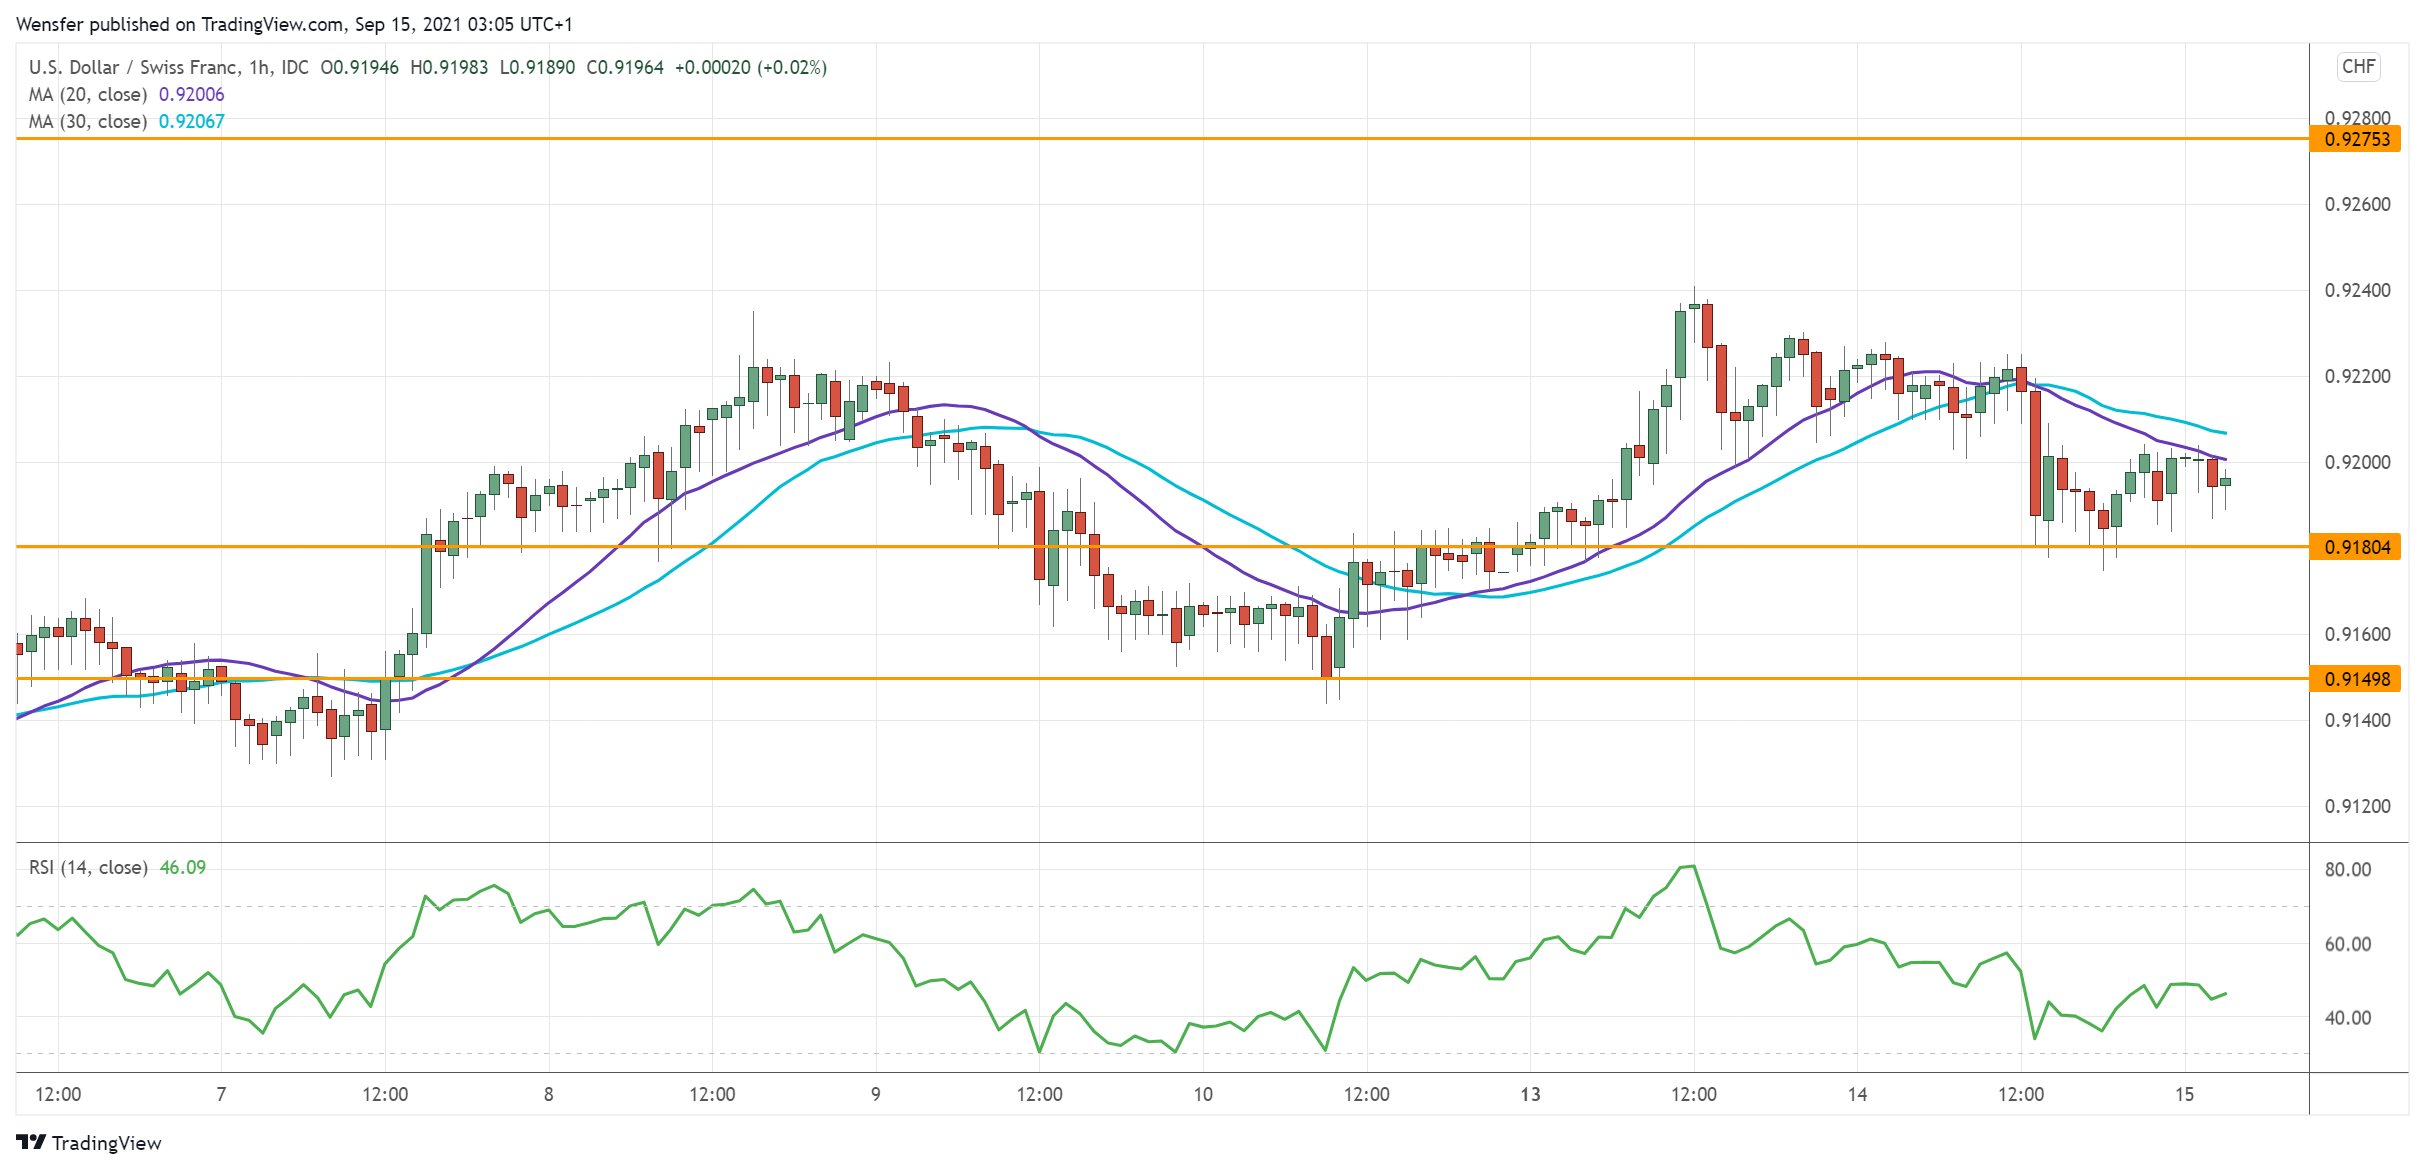This screenshot has height=1170, width=2425.
Task: Click the close price C0.91964 in the legend
Action: (x=624, y=66)
